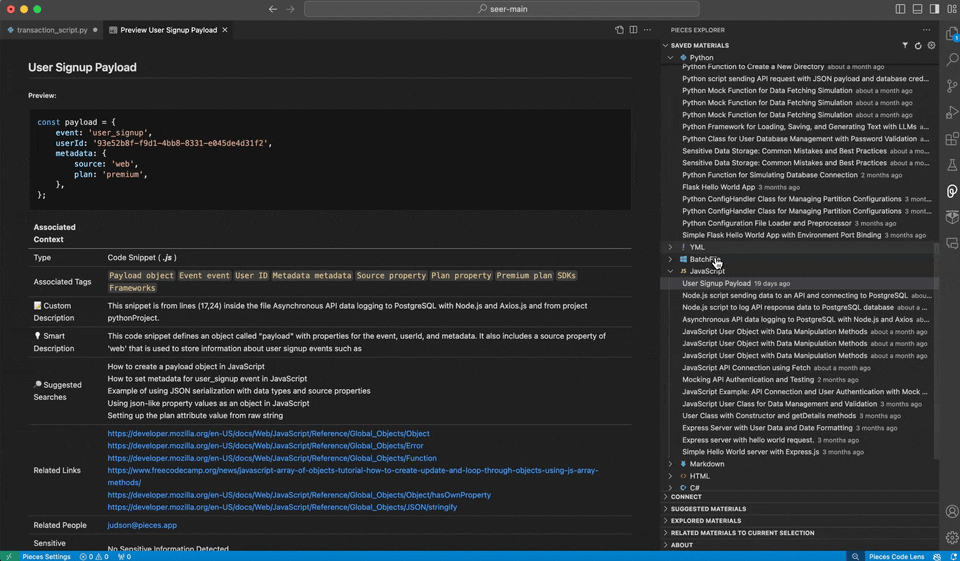Click the judson@pieces.app email link
The width and height of the screenshot is (960, 561).
(x=141, y=525)
